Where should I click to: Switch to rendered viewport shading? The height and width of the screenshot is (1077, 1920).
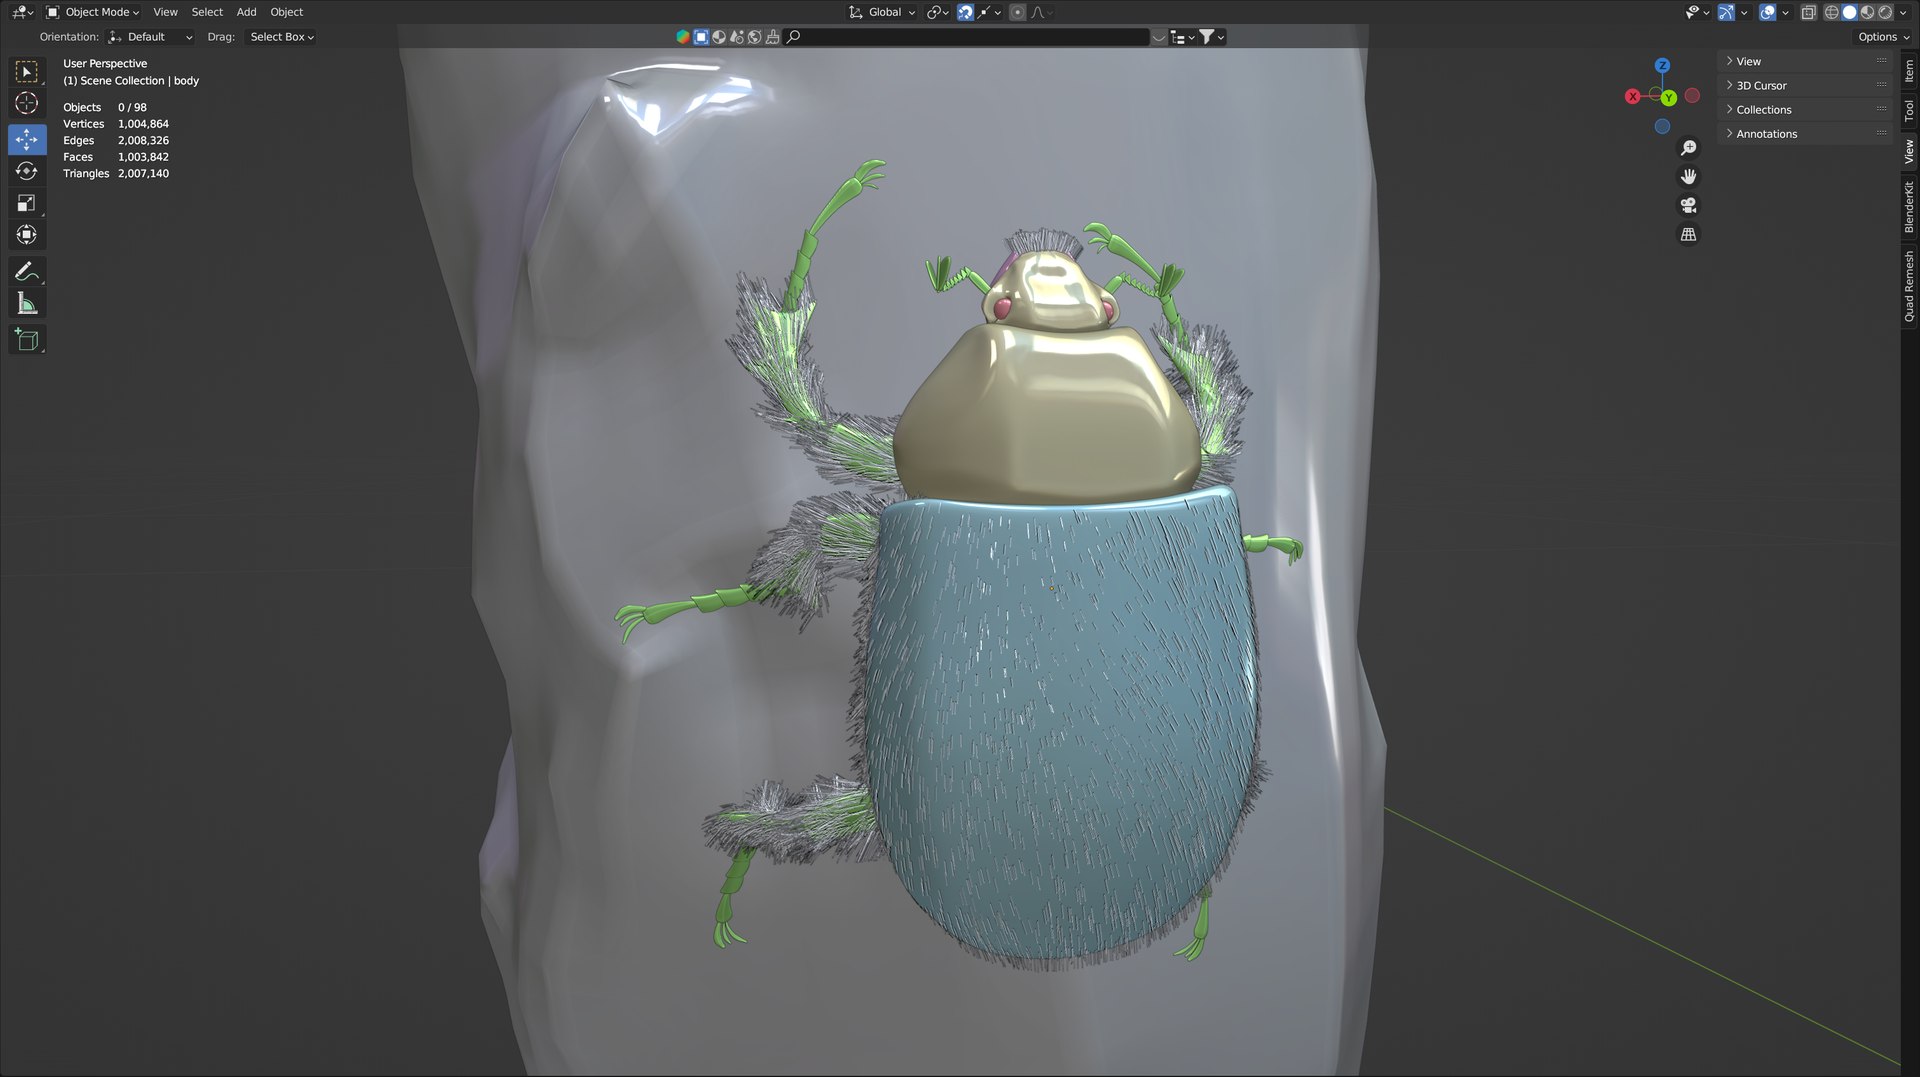click(1885, 12)
